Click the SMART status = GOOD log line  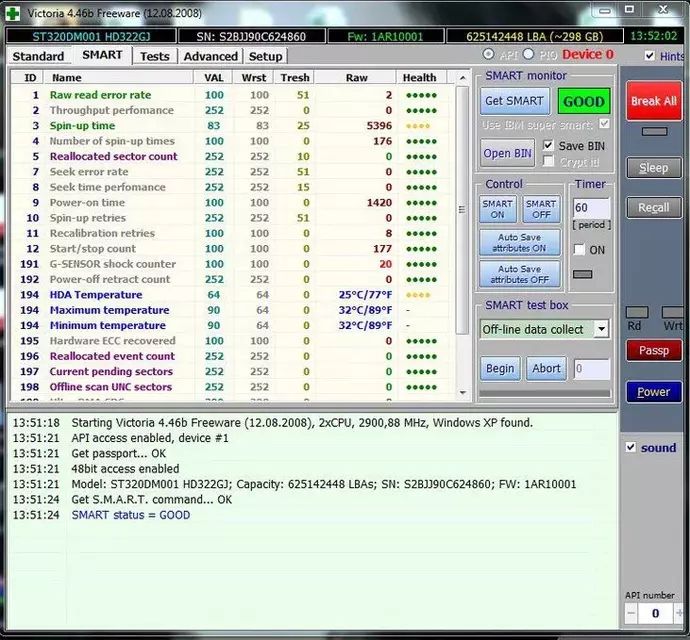(131, 515)
